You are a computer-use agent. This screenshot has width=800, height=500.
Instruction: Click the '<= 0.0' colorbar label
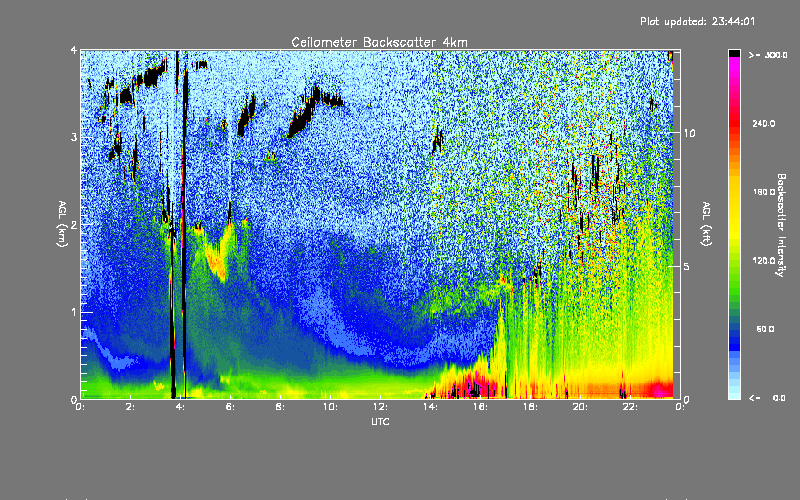(x=768, y=398)
